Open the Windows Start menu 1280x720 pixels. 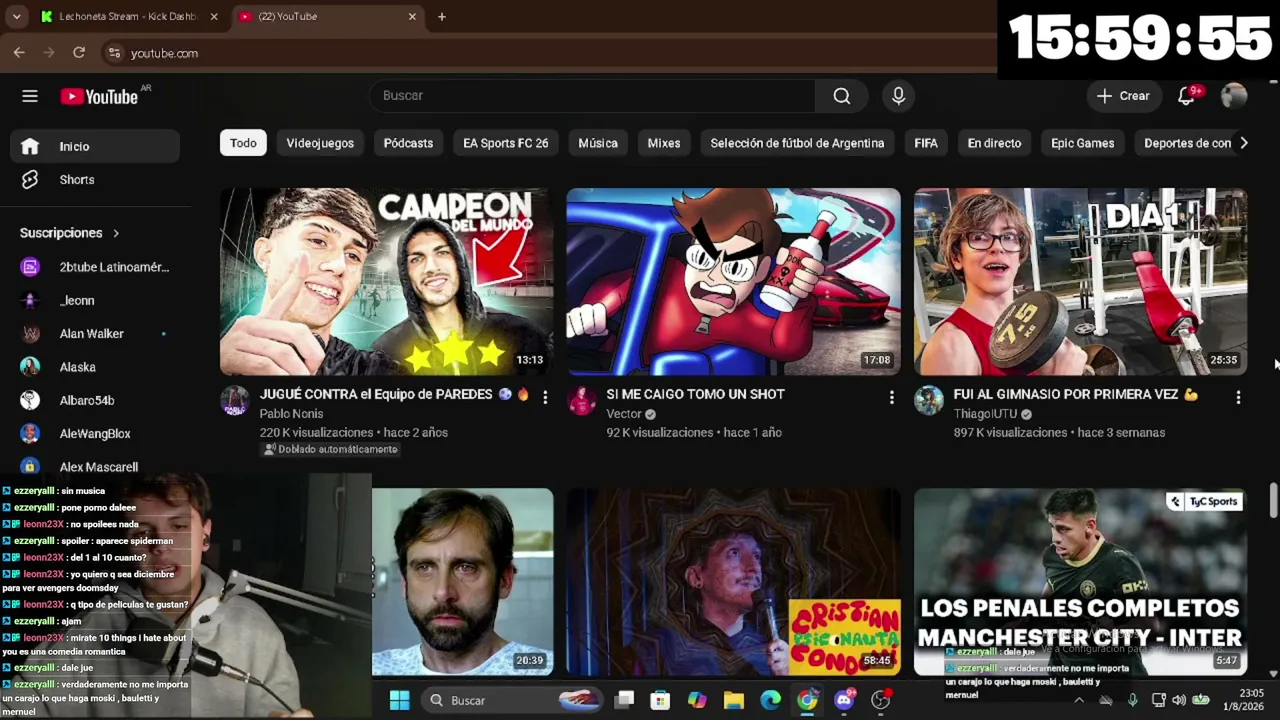click(399, 700)
